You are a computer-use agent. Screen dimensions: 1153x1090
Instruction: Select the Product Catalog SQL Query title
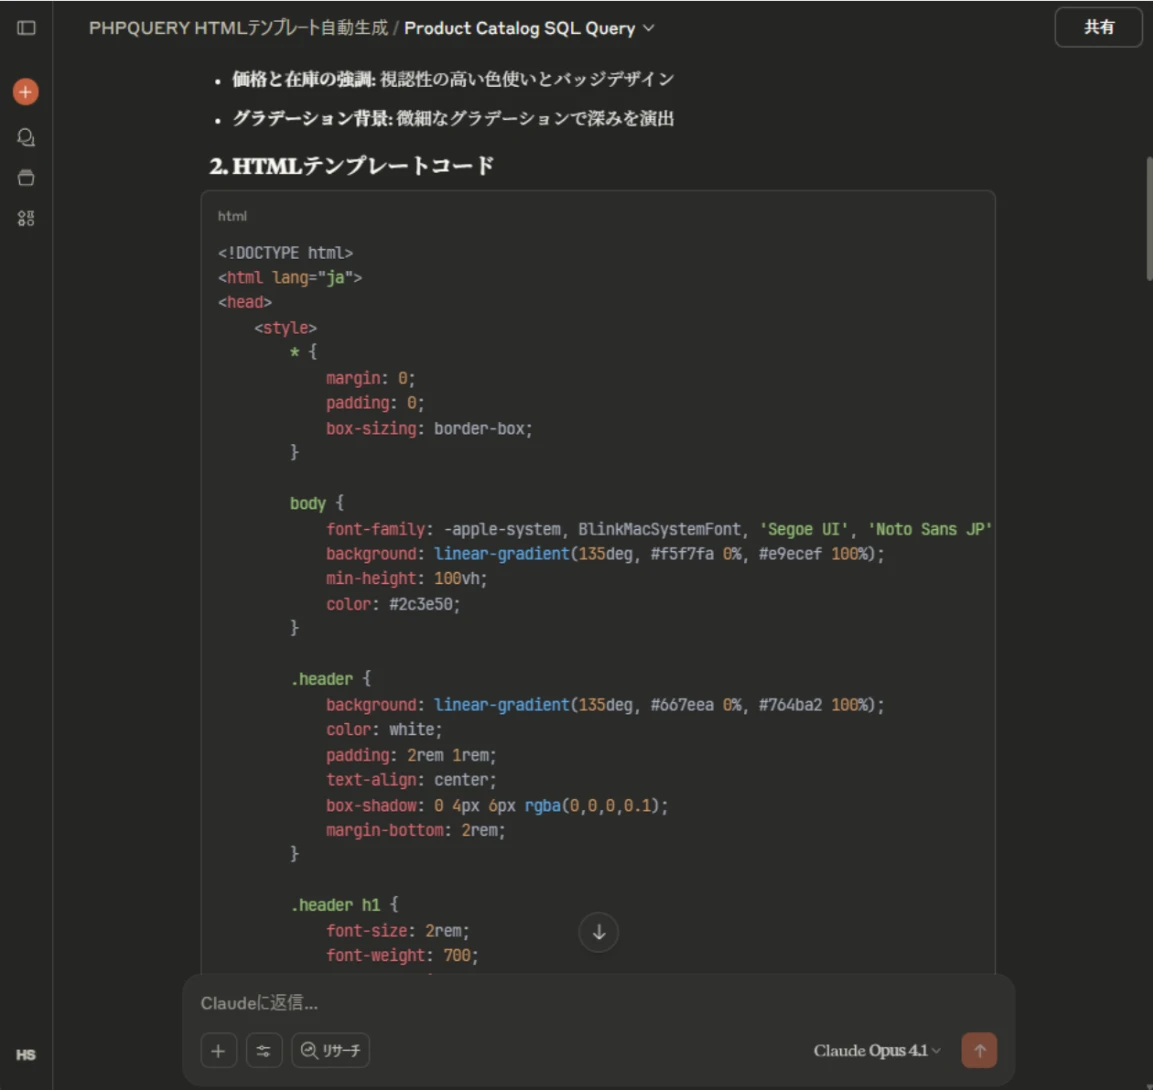point(523,28)
